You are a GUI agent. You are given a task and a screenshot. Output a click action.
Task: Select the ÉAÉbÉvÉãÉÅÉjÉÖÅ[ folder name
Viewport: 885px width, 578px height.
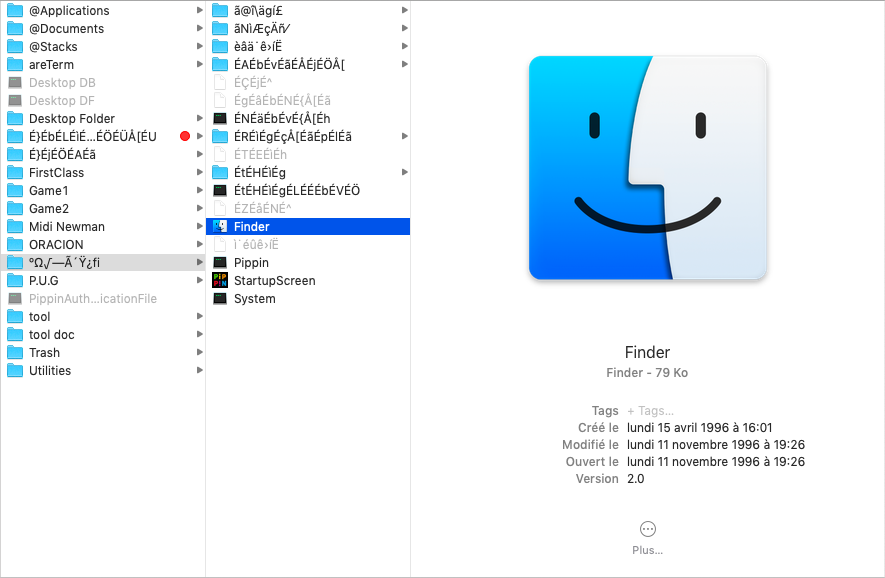pos(290,64)
